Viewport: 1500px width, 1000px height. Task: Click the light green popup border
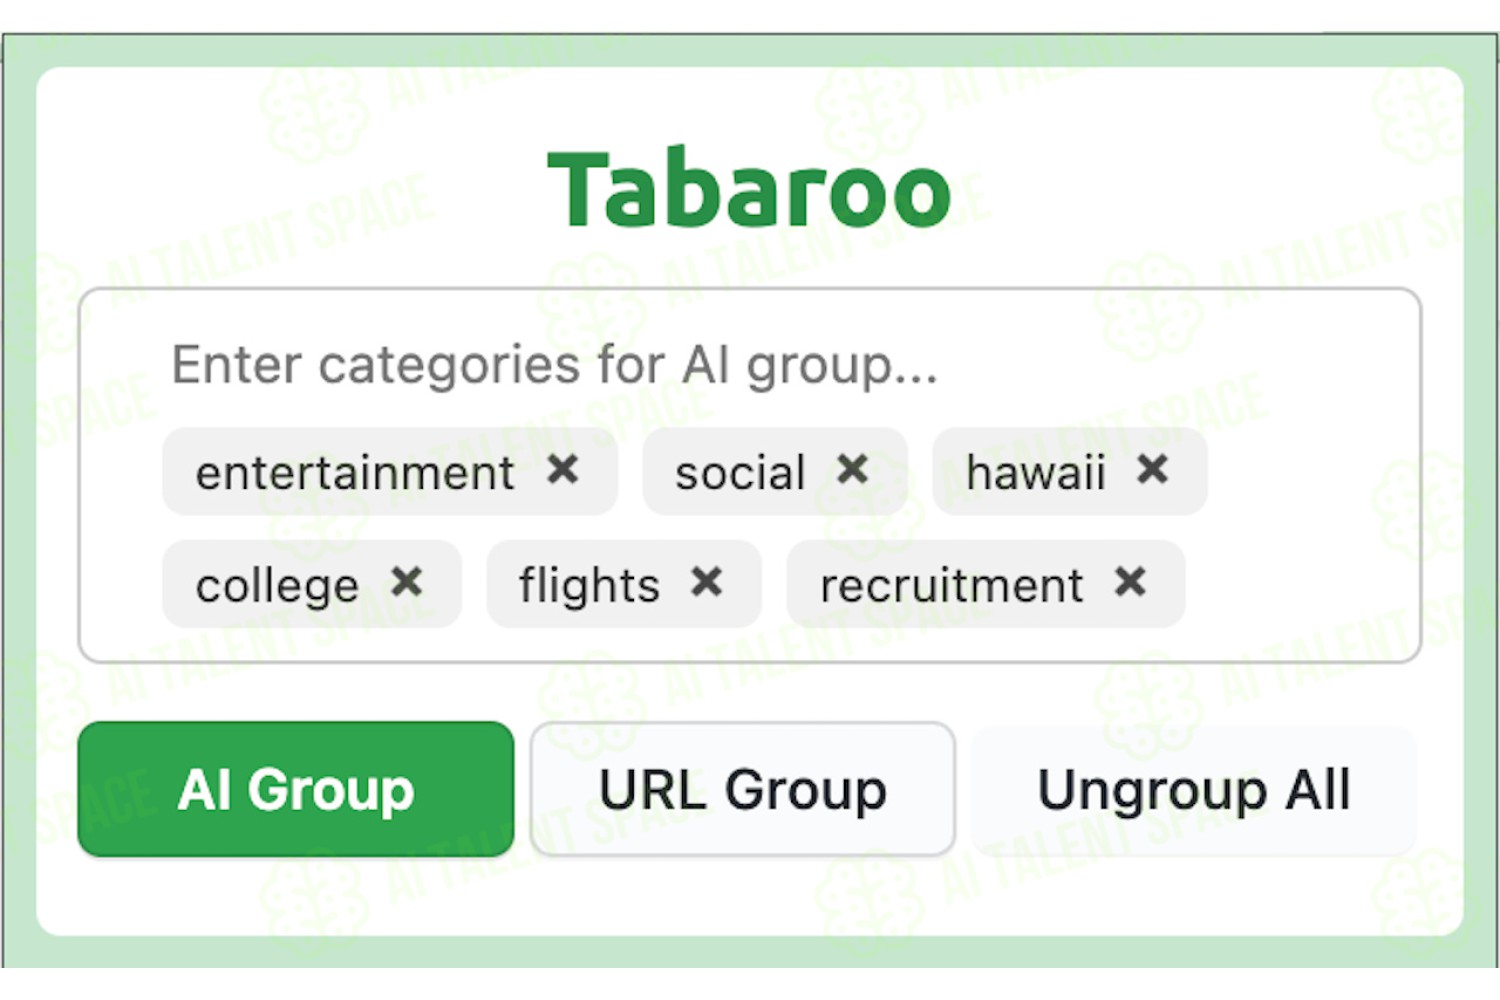[x=750, y=50]
